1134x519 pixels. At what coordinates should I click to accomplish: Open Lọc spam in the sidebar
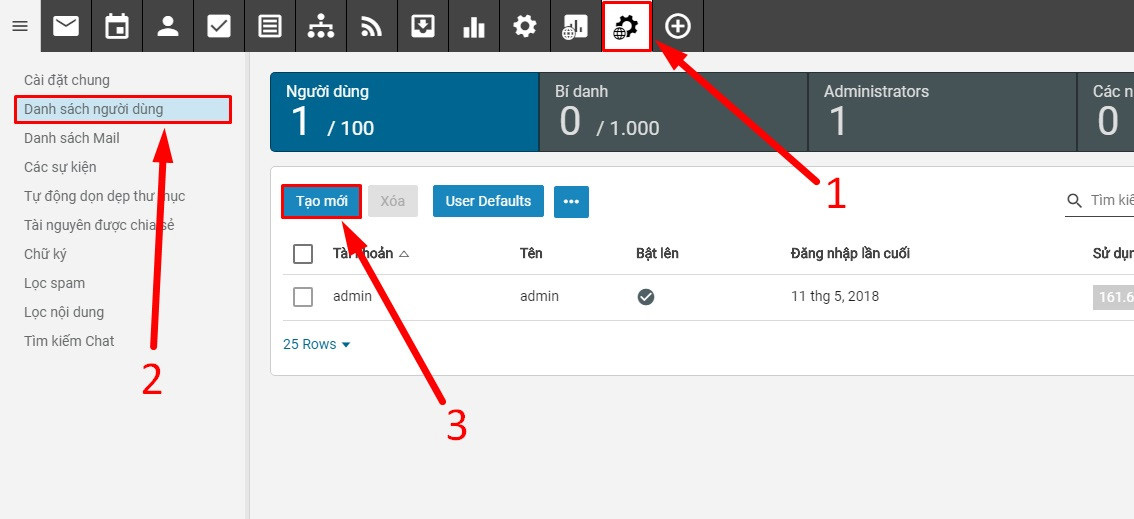tap(55, 283)
